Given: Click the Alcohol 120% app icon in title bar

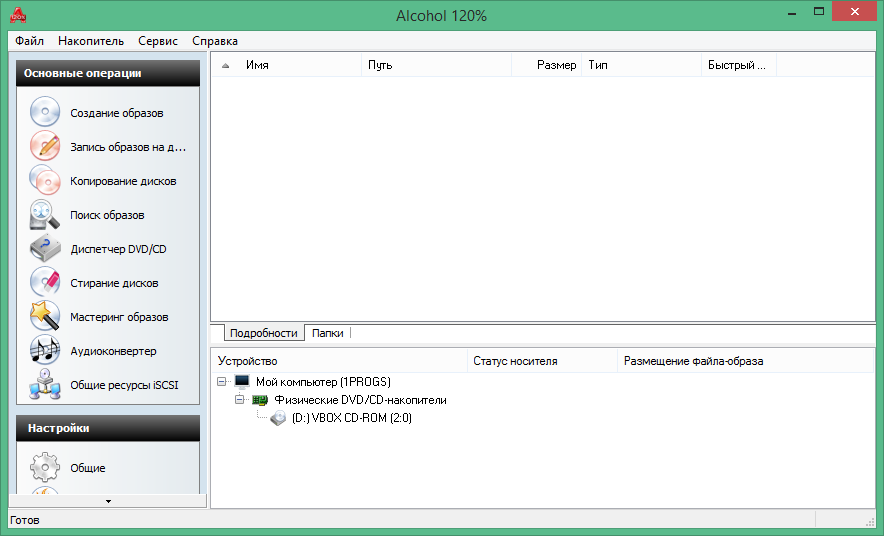Looking at the screenshot, I should [18, 15].
